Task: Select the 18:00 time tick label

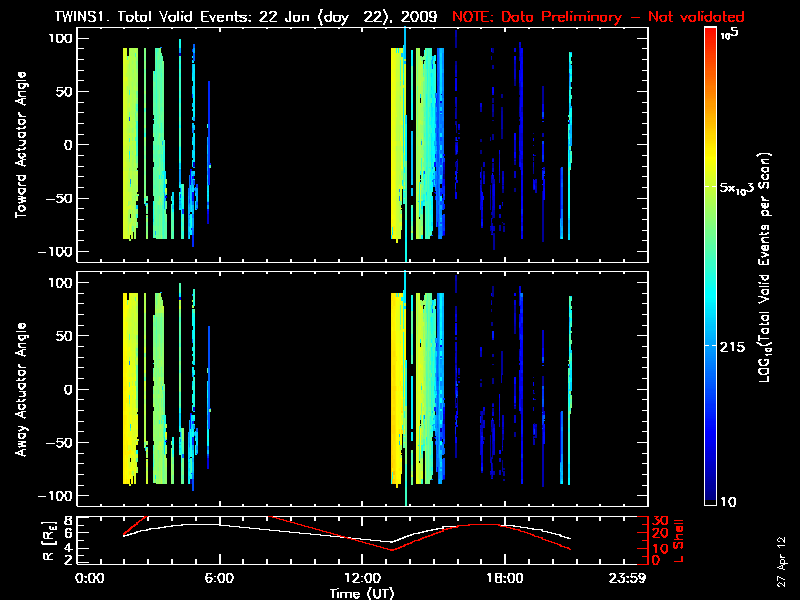Action: click(x=503, y=579)
